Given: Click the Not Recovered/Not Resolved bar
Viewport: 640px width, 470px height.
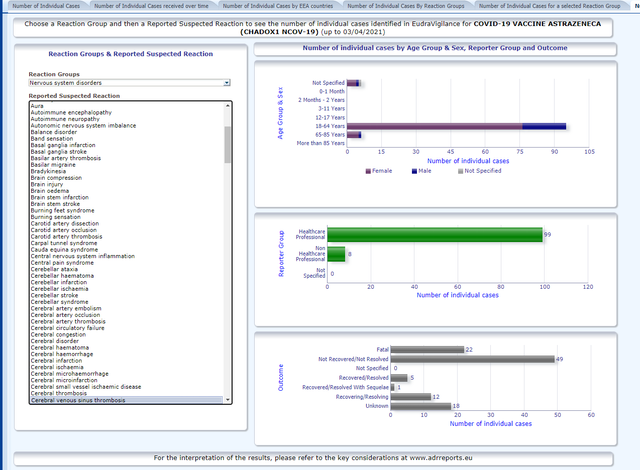Looking at the screenshot, I should (x=473, y=359).
